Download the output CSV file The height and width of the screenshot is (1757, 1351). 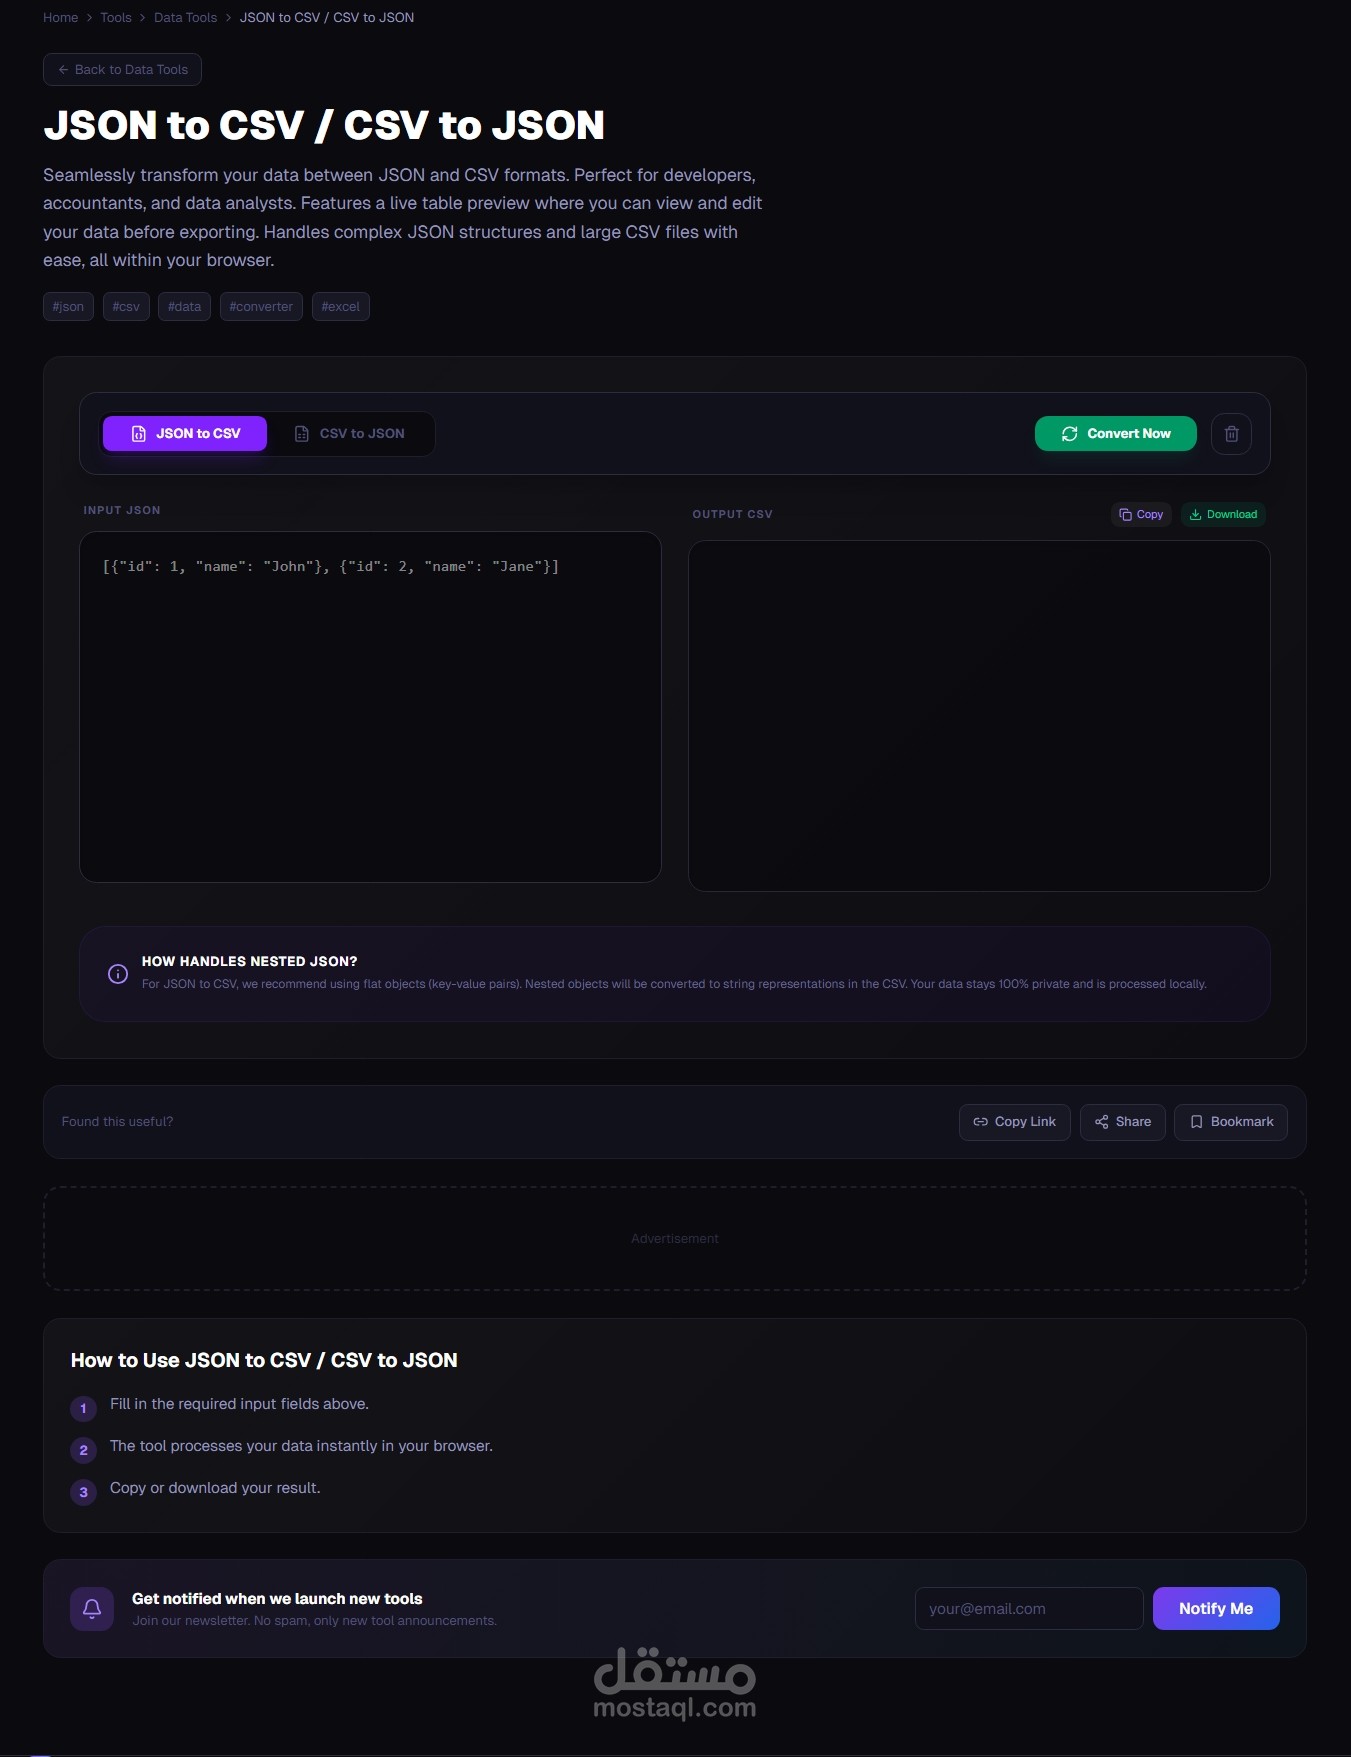(1223, 514)
